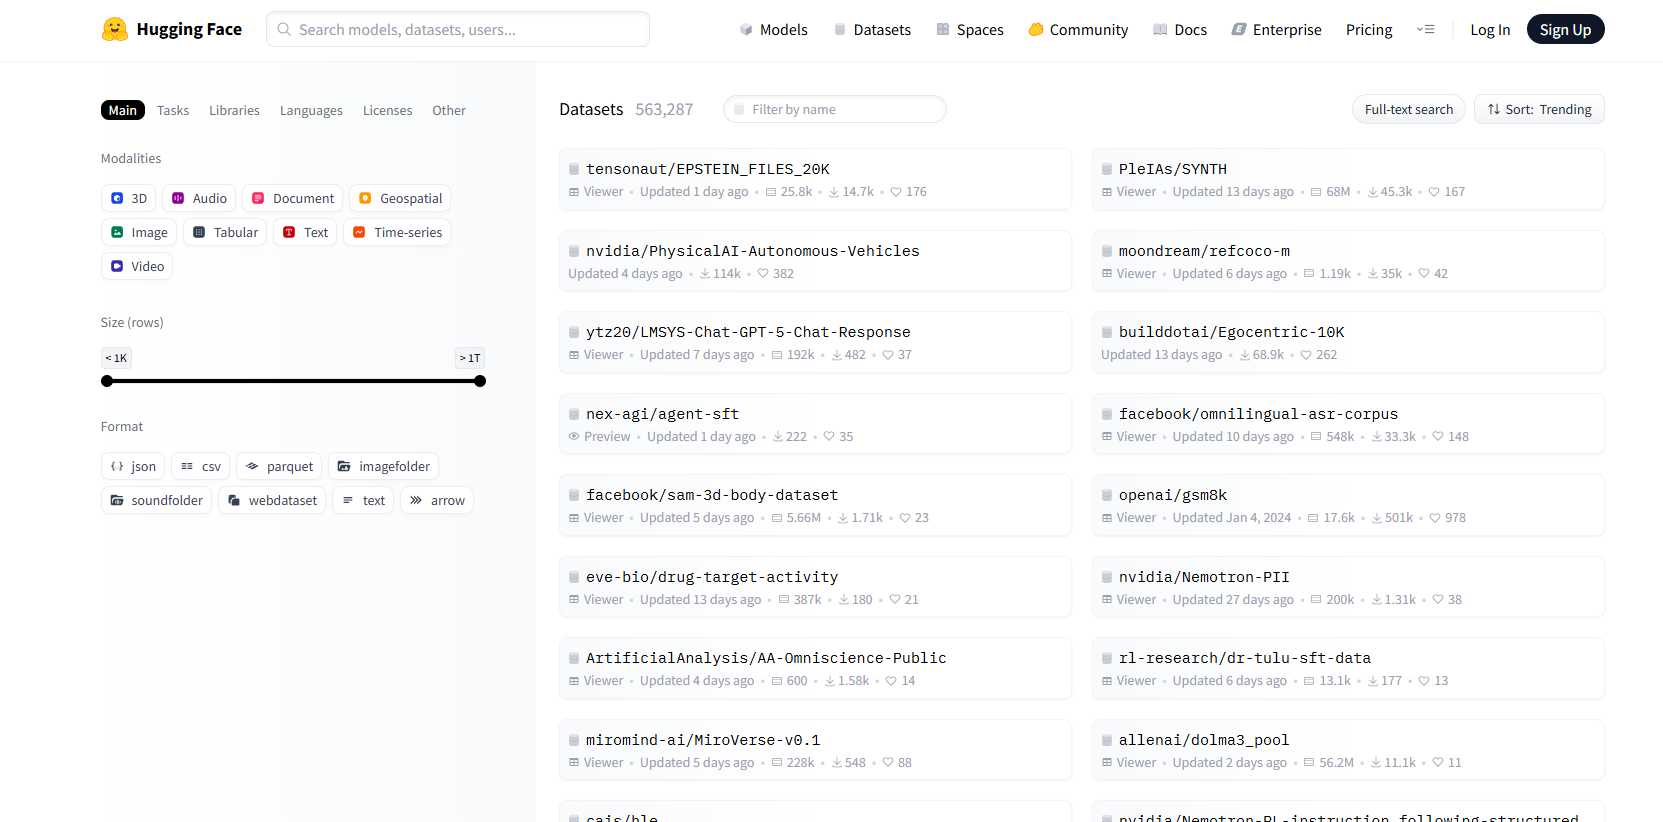The height and width of the screenshot is (822, 1663).
Task: Click the Geospatial modality icon
Action: pos(365,198)
